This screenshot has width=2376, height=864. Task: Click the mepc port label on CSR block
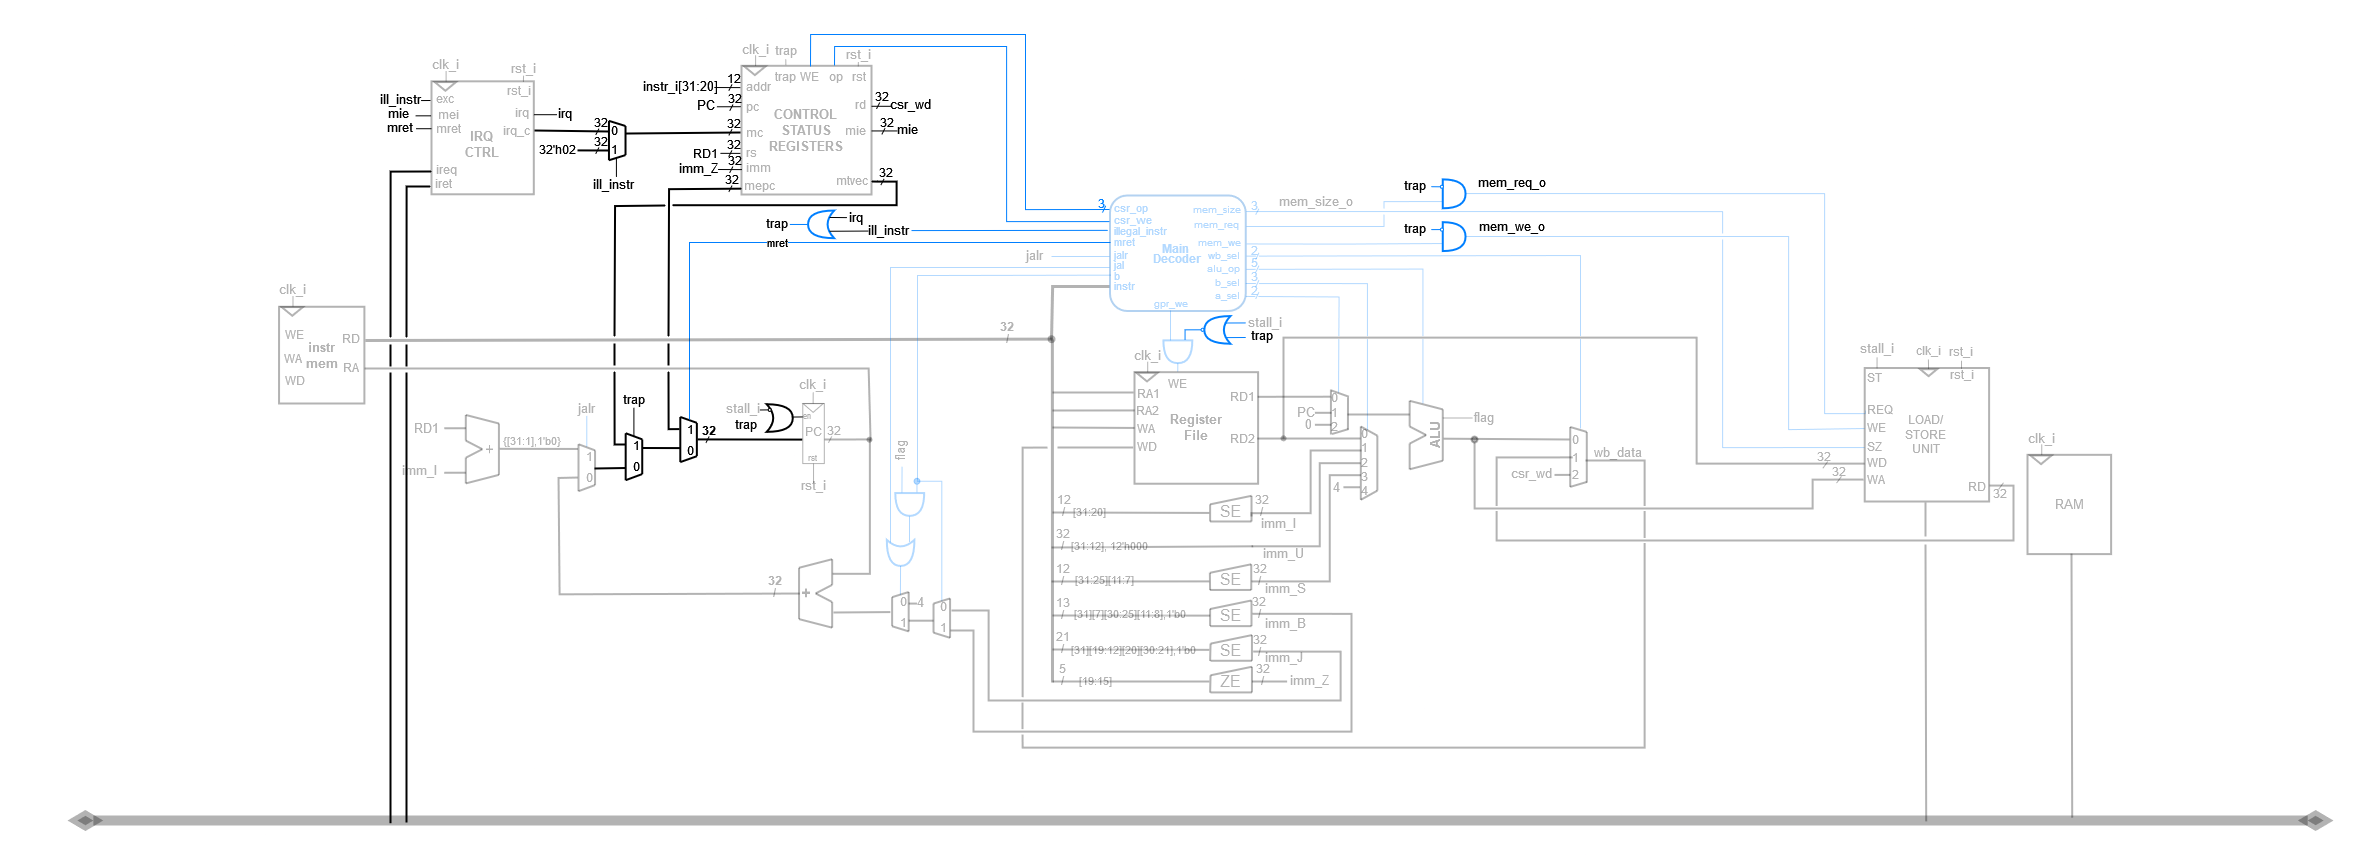coord(760,186)
